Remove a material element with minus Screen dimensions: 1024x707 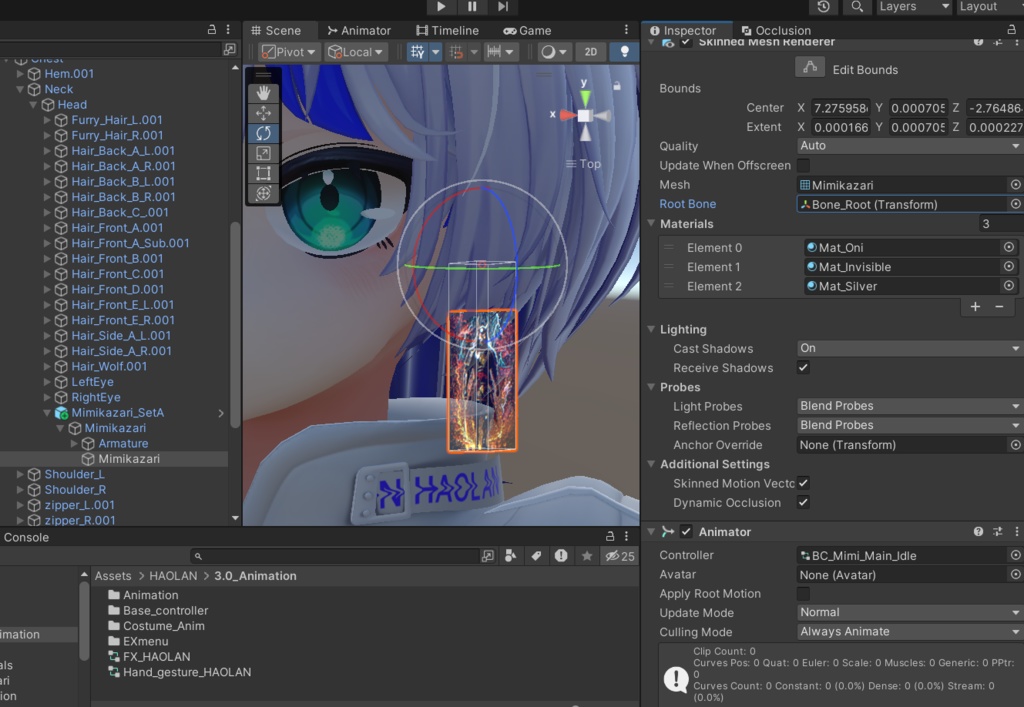[999, 307]
